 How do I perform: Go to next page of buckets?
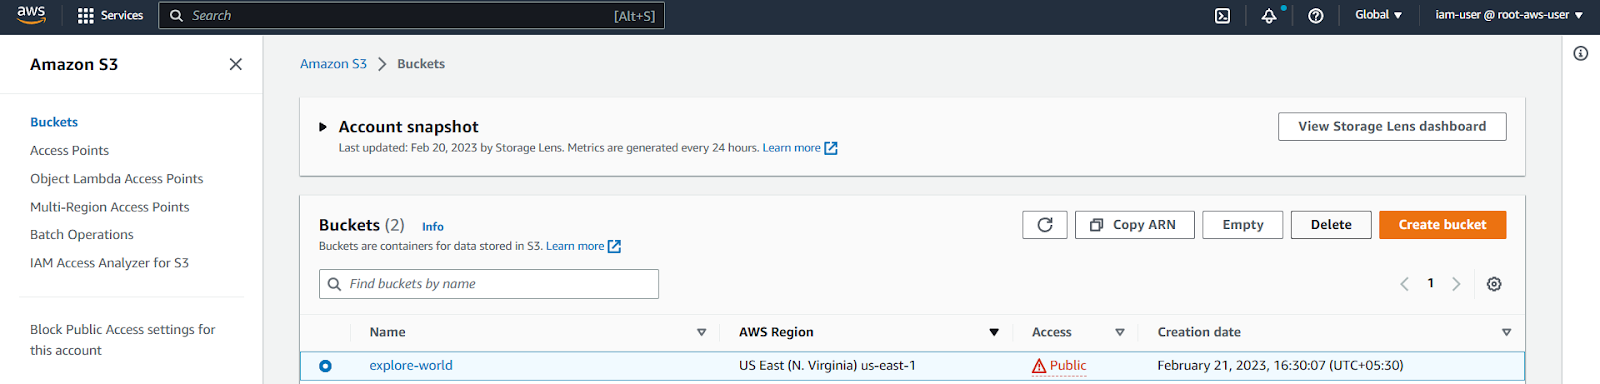(x=1456, y=284)
